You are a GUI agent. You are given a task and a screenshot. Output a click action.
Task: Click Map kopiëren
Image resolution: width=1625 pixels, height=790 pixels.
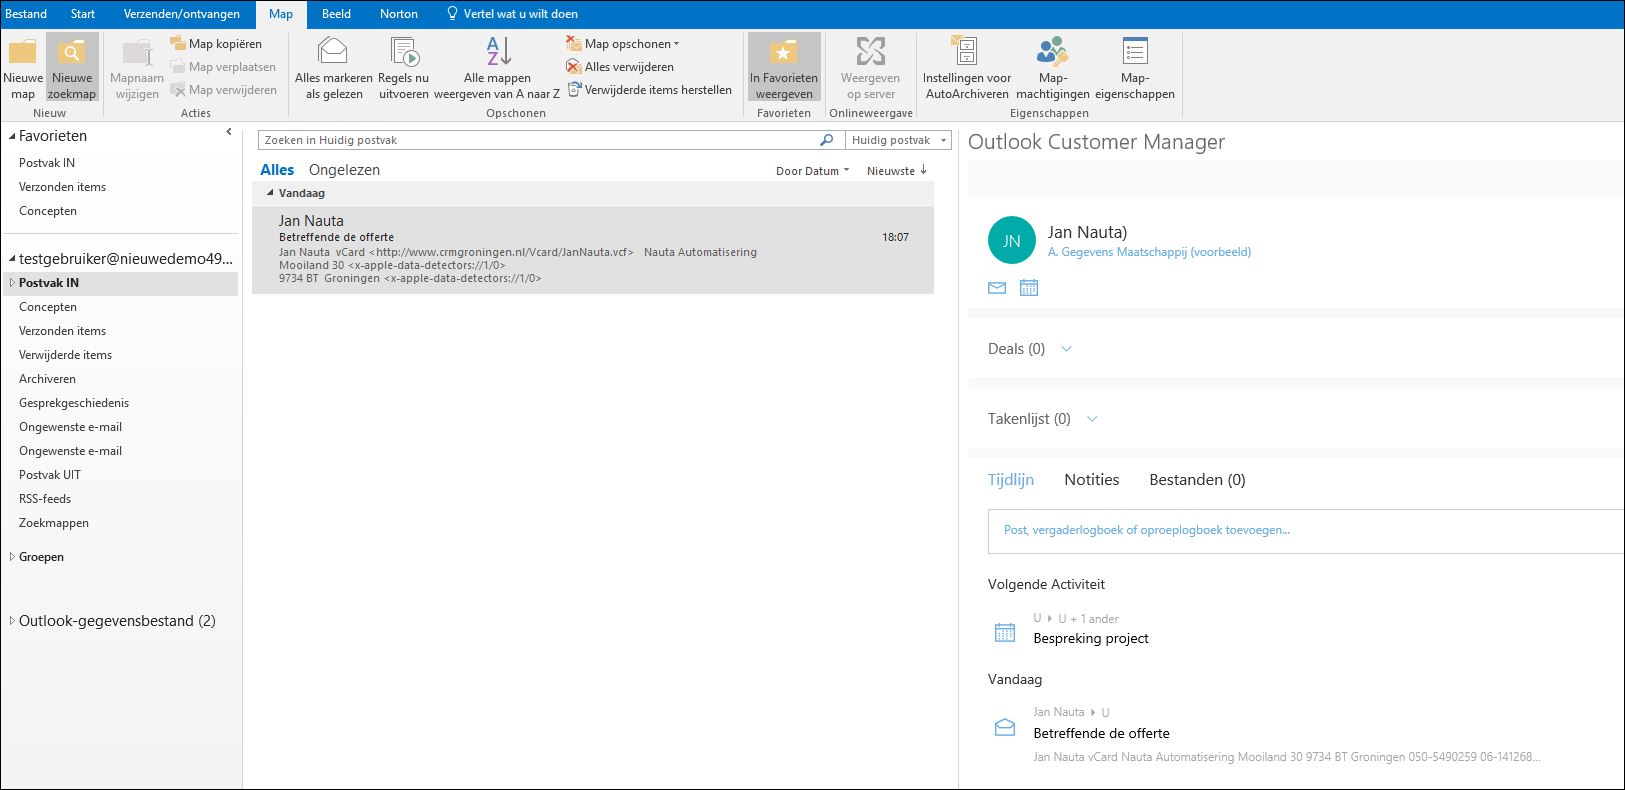(216, 44)
